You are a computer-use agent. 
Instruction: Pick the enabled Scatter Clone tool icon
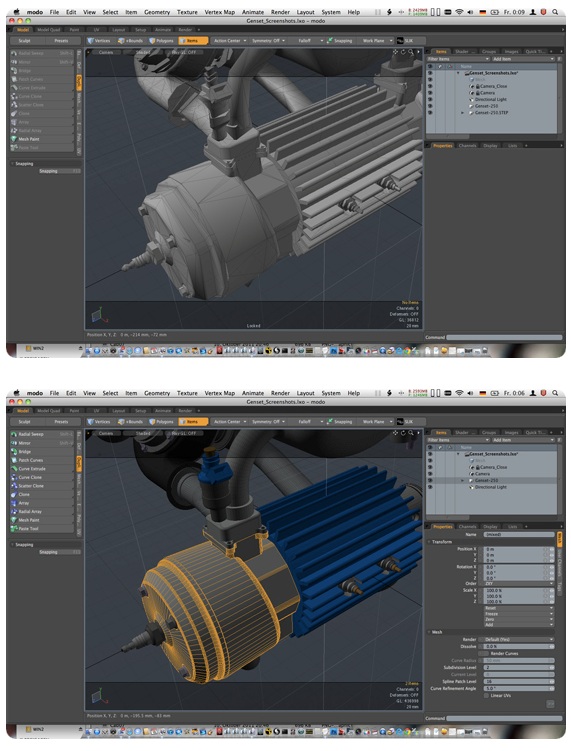click(14, 486)
